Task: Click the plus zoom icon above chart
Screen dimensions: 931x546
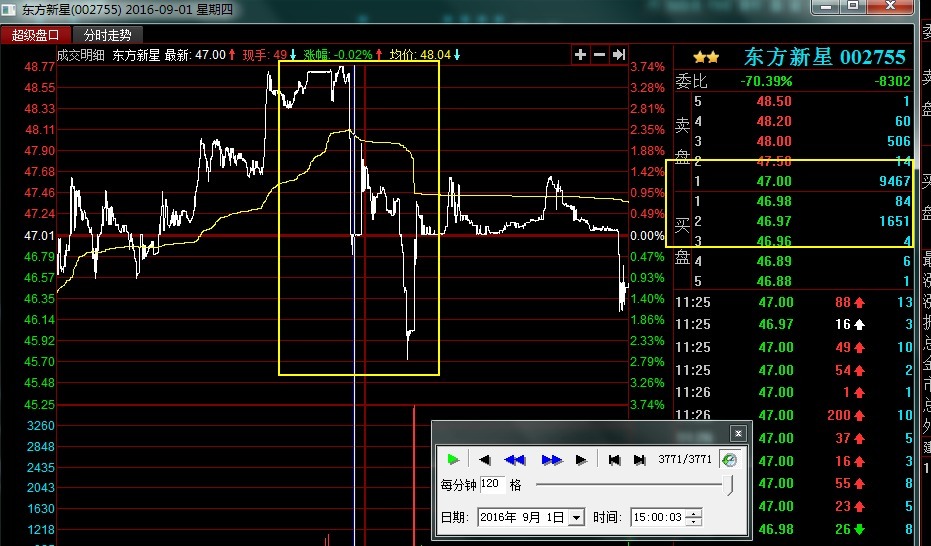Action: pyautogui.click(x=581, y=54)
